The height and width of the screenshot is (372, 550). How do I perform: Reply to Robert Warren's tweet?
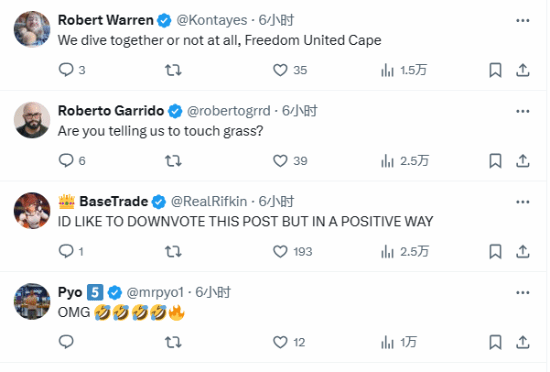66,70
